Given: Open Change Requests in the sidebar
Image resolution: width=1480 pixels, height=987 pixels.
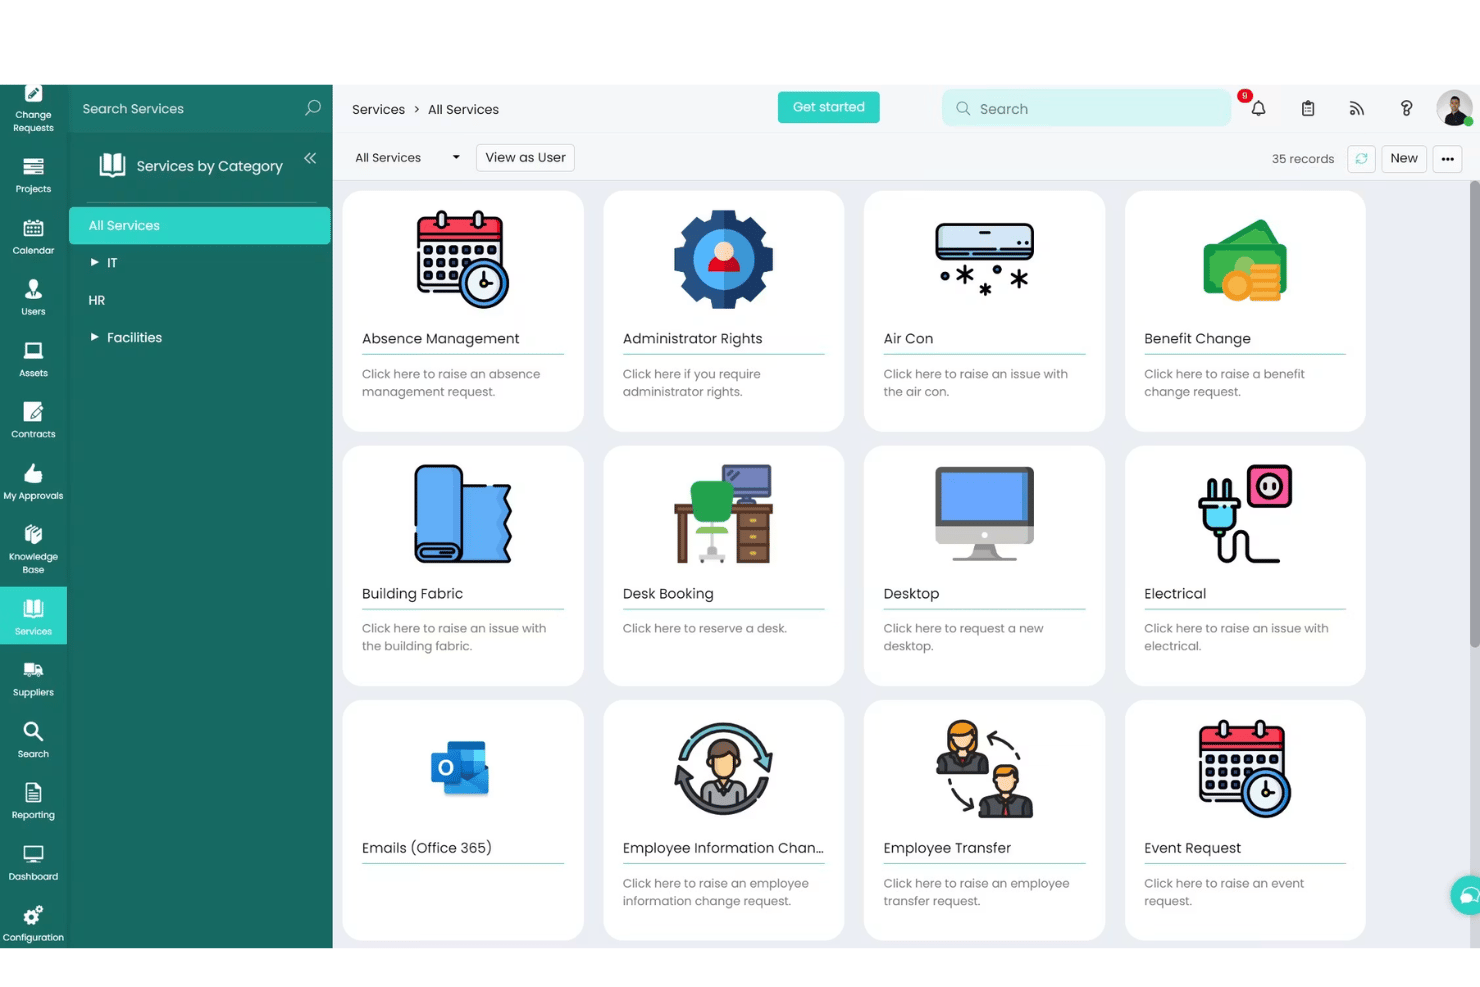Looking at the screenshot, I should [33, 109].
